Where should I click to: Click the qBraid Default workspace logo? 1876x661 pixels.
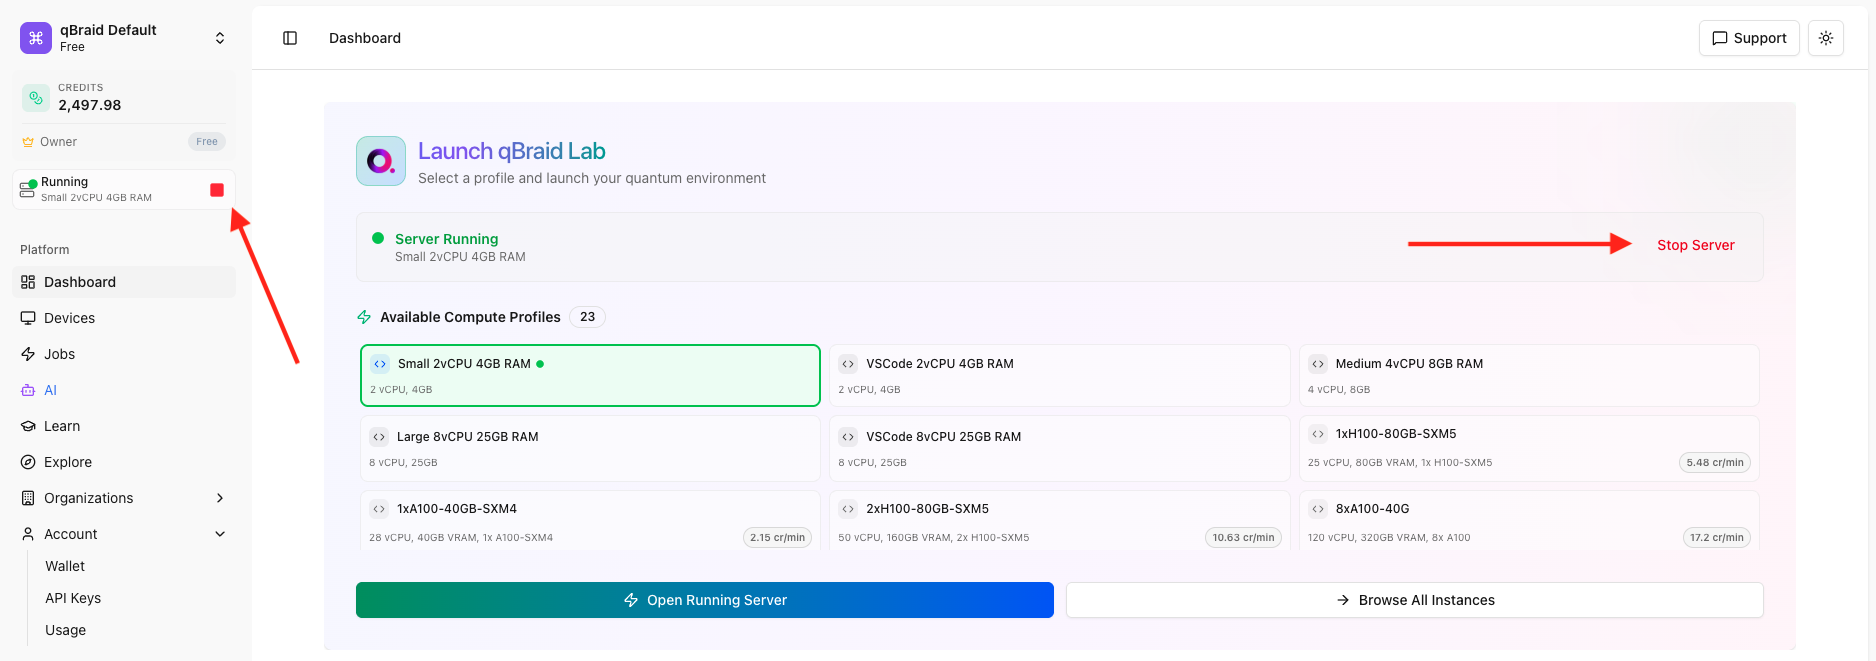click(x=36, y=38)
